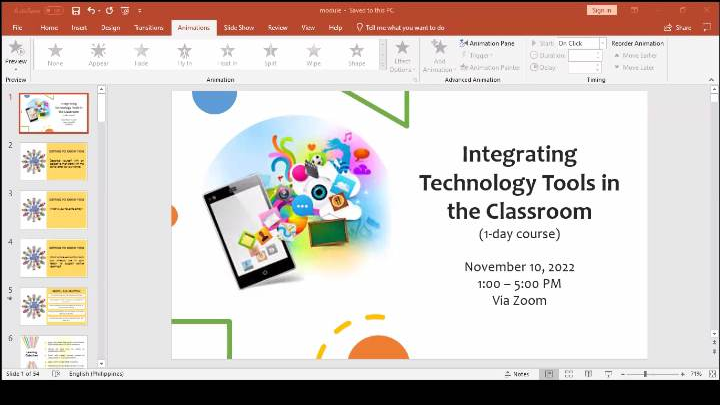Switch to the Slide Show tab

[238, 28]
